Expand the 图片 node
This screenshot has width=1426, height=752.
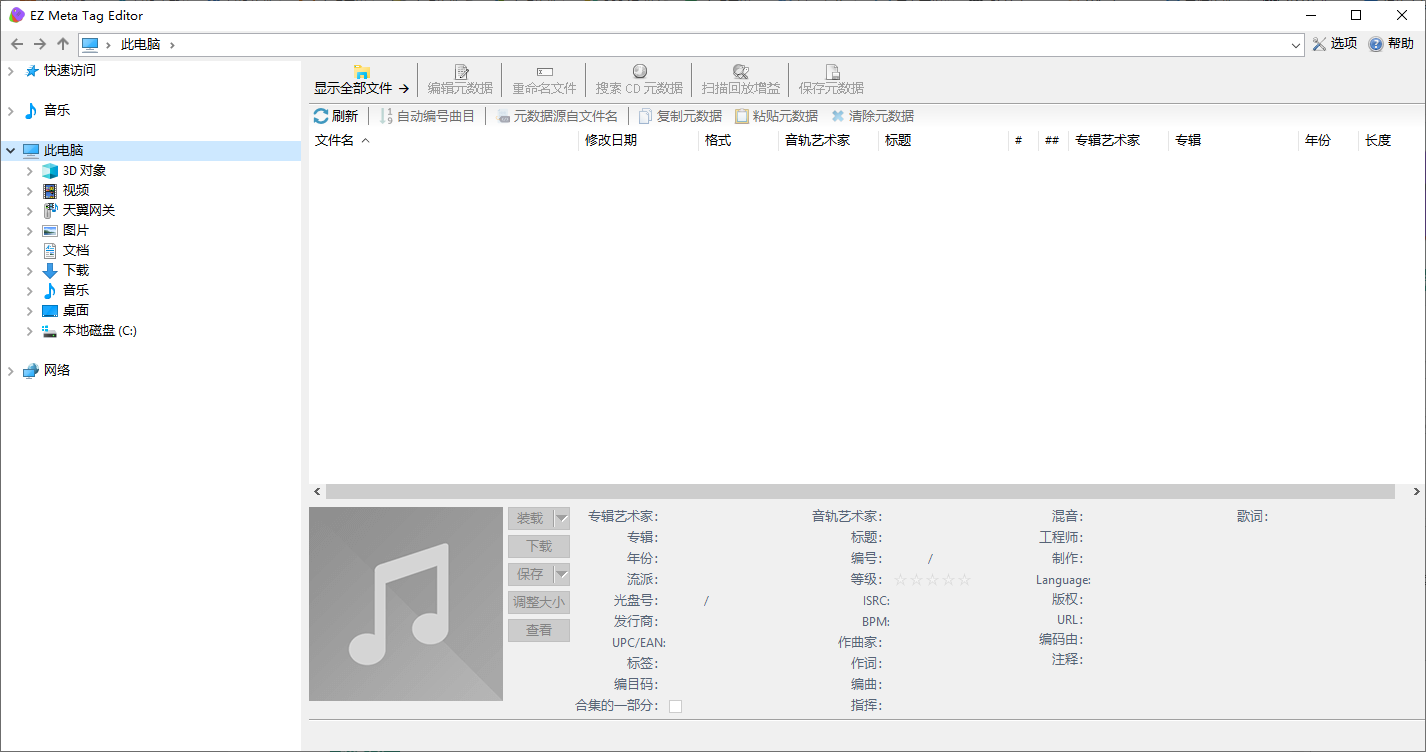(x=30, y=231)
